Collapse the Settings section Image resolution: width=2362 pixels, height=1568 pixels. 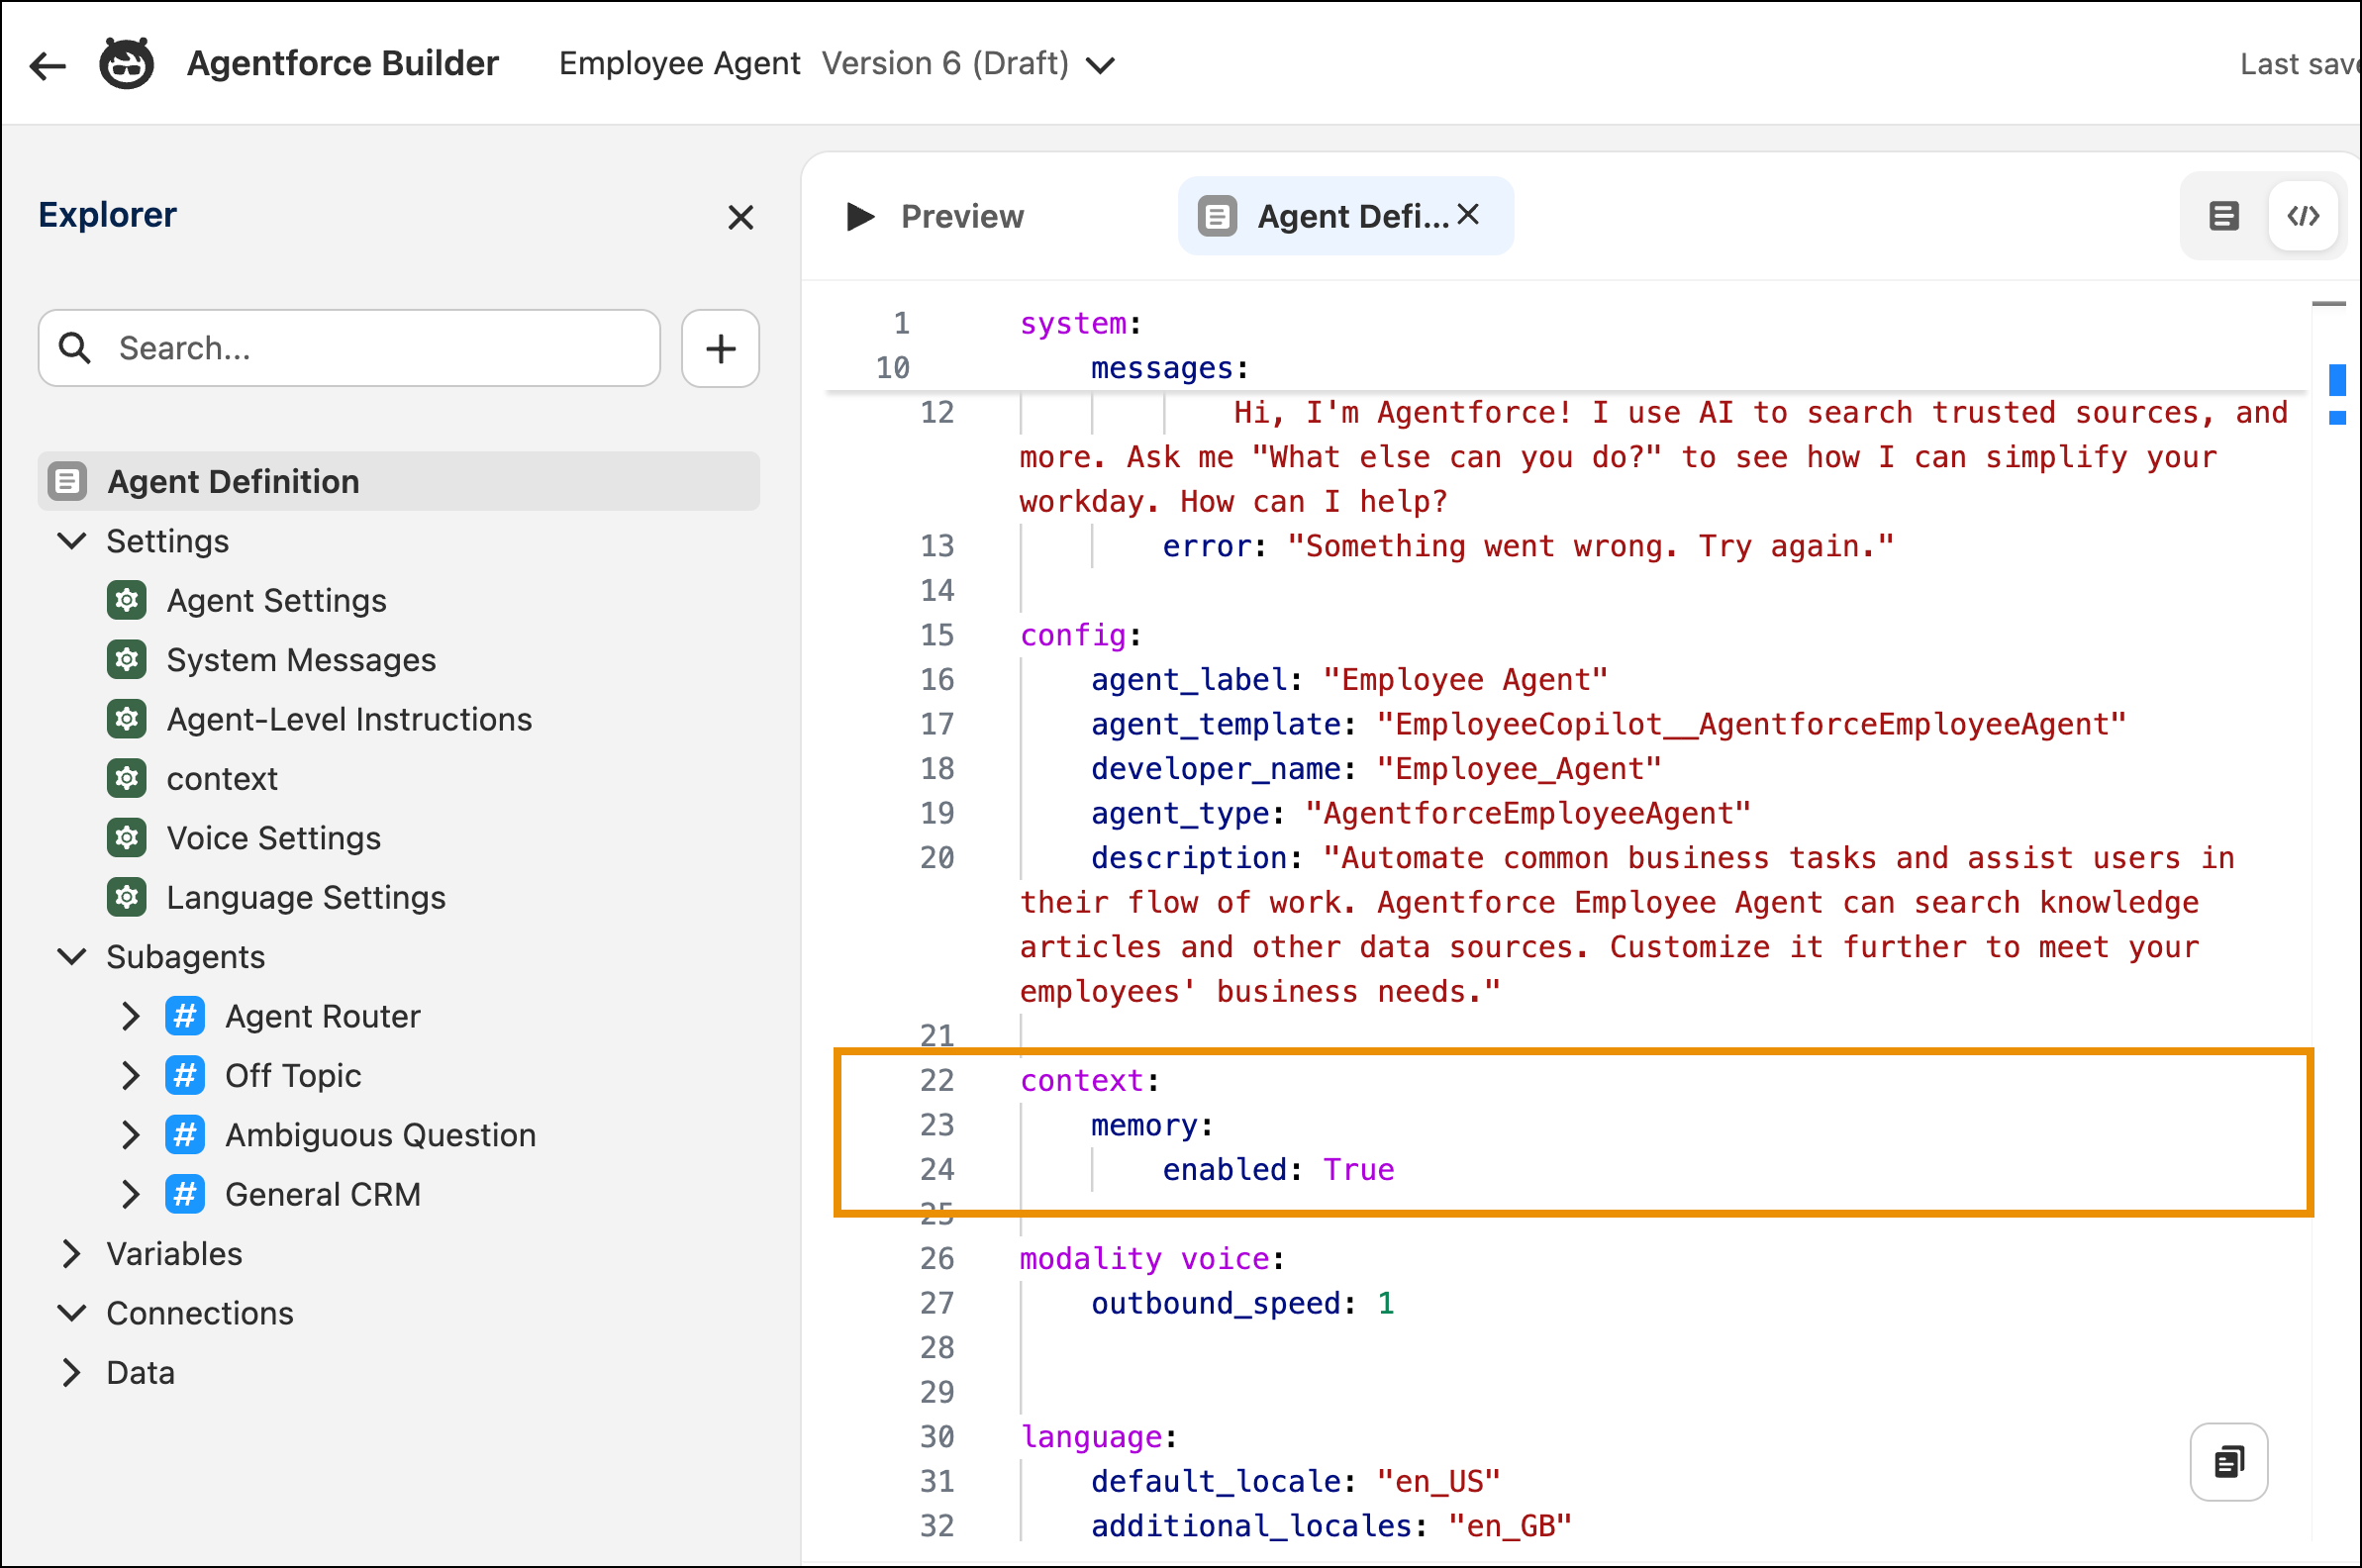pyautogui.click(x=72, y=541)
